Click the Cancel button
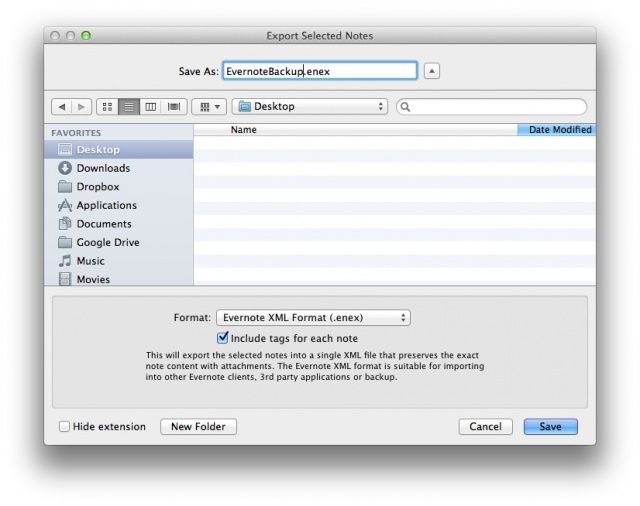The height and width of the screenshot is (506, 640). pyautogui.click(x=485, y=426)
